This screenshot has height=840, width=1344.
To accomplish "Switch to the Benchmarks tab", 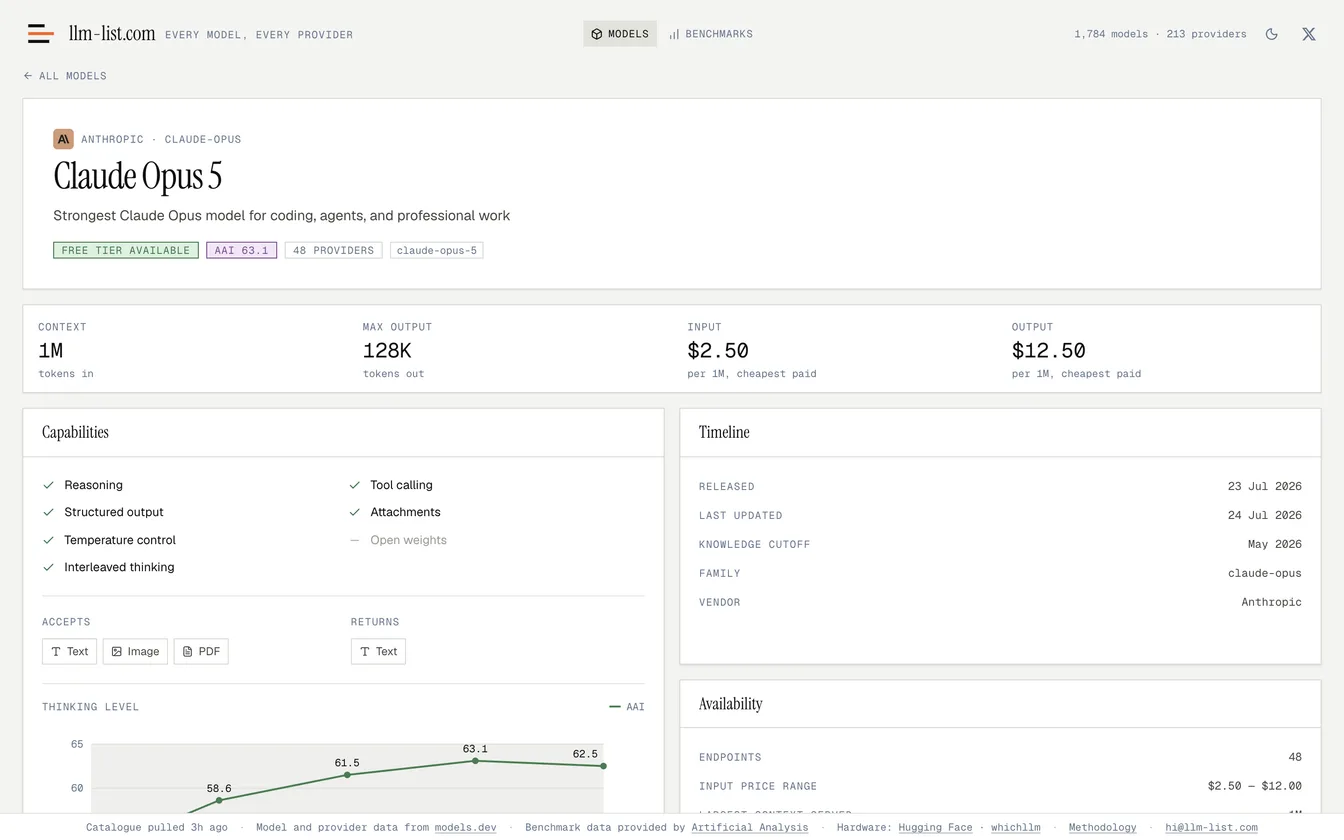I will coord(711,34).
